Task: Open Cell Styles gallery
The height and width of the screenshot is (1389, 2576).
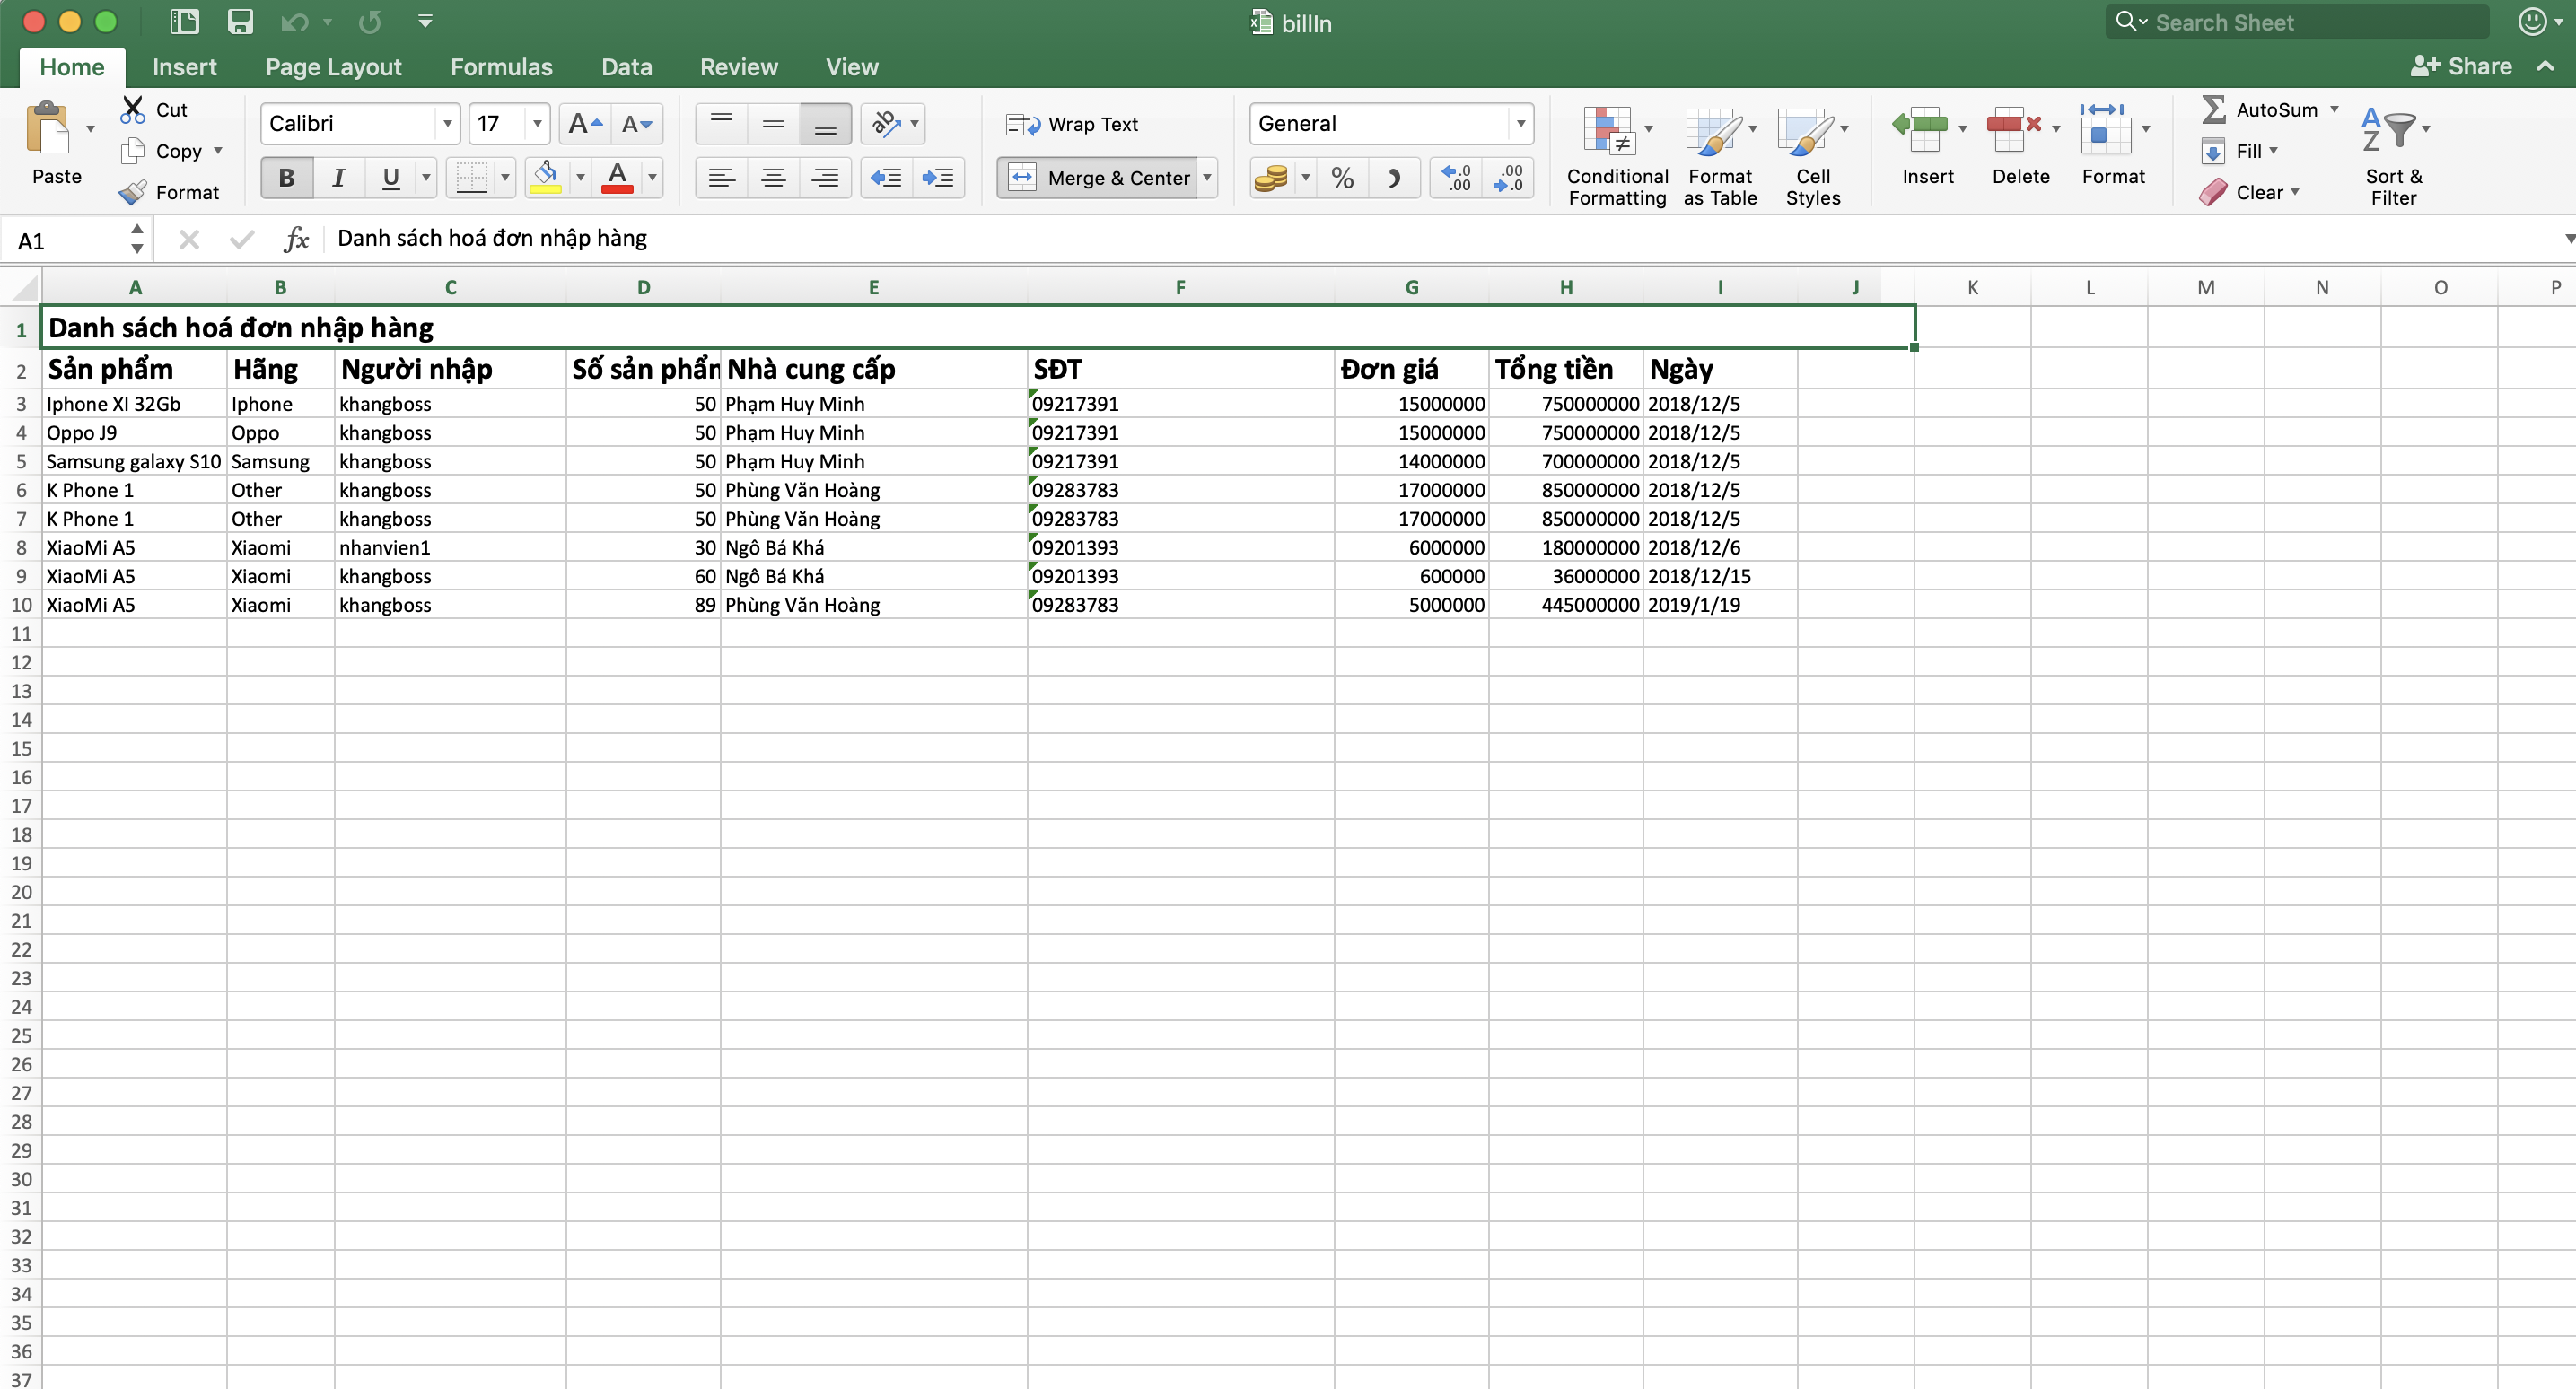Action: (x=1812, y=156)
